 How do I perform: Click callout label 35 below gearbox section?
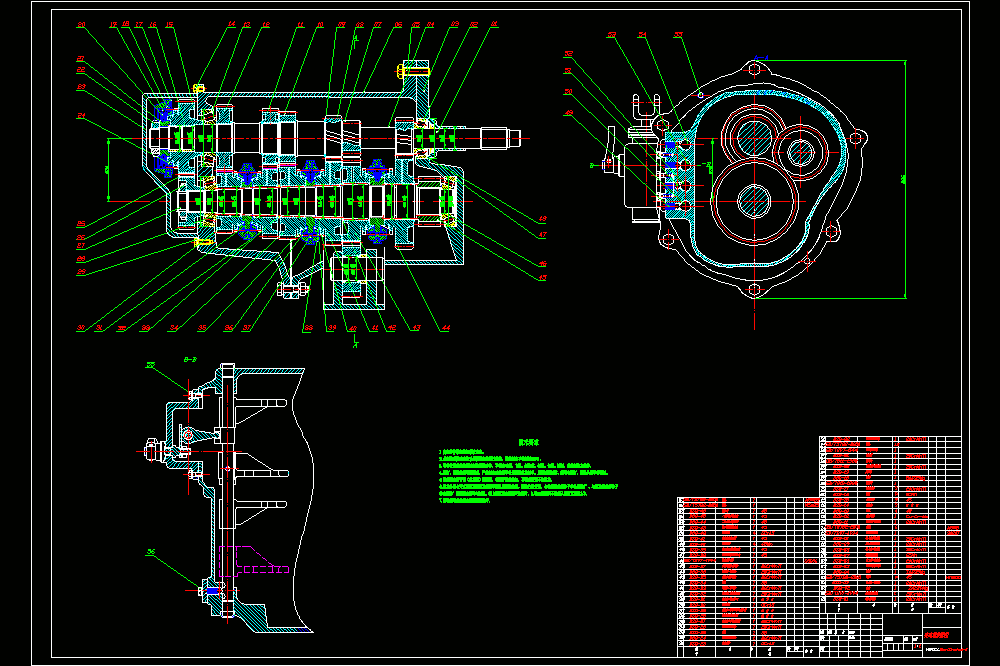[202, 328]
